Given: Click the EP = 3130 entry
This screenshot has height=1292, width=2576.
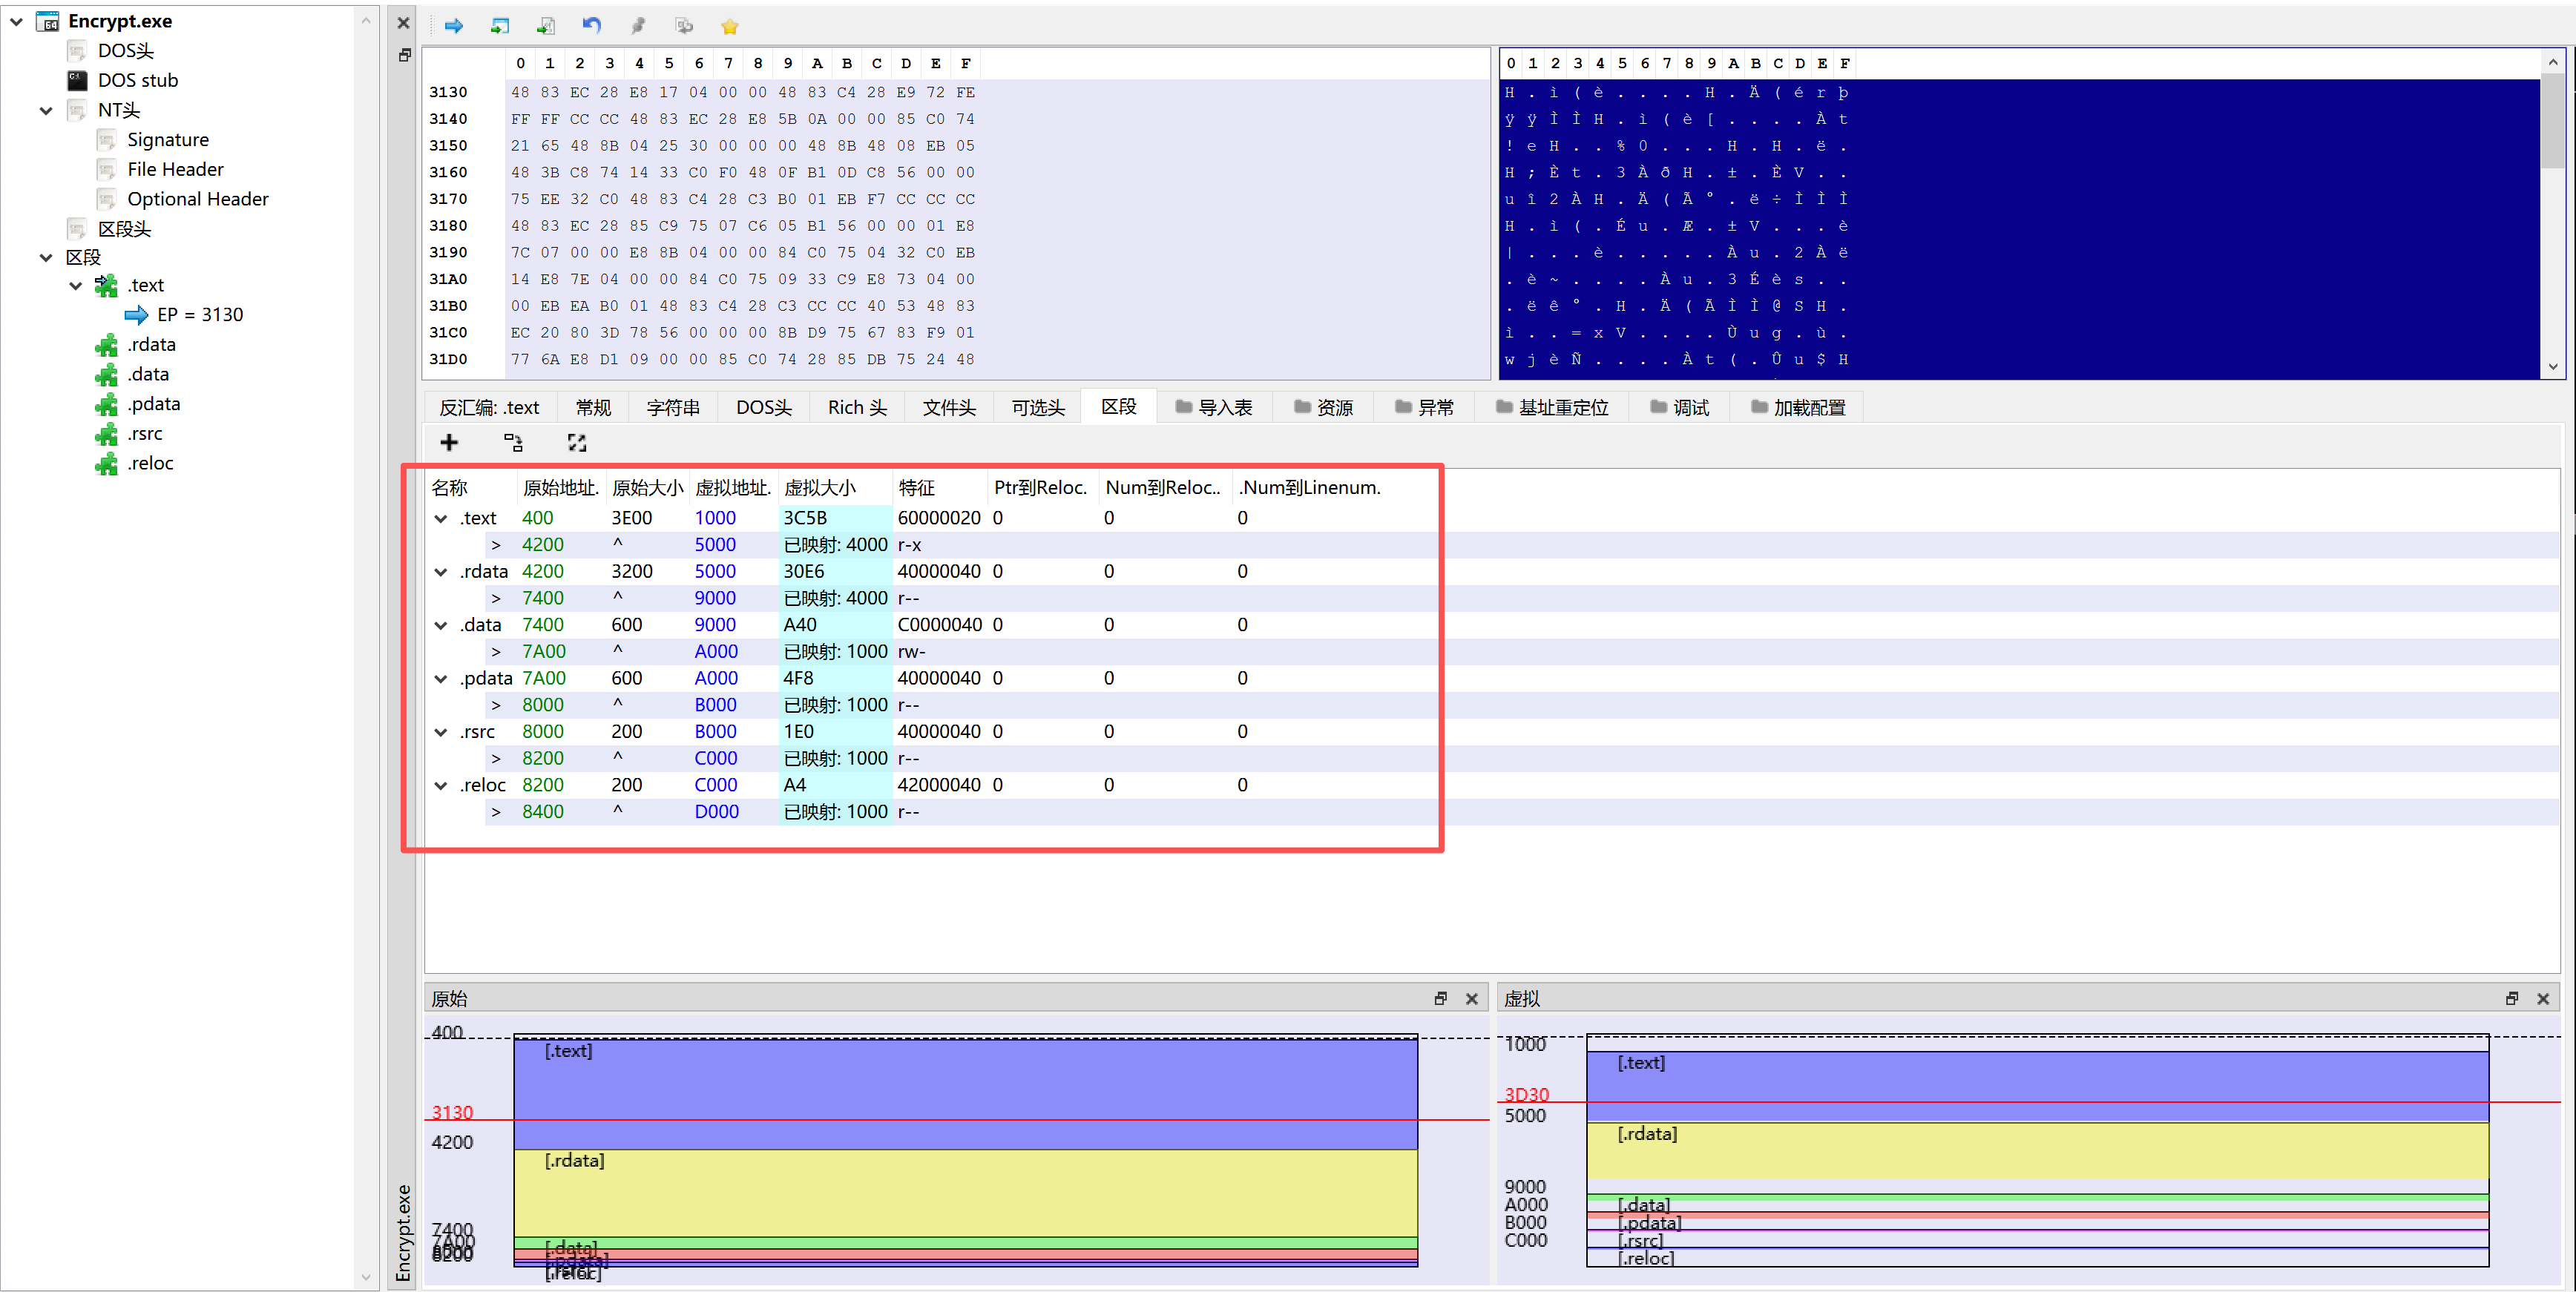Looking at the screenshot, I should tap(199, 314).
